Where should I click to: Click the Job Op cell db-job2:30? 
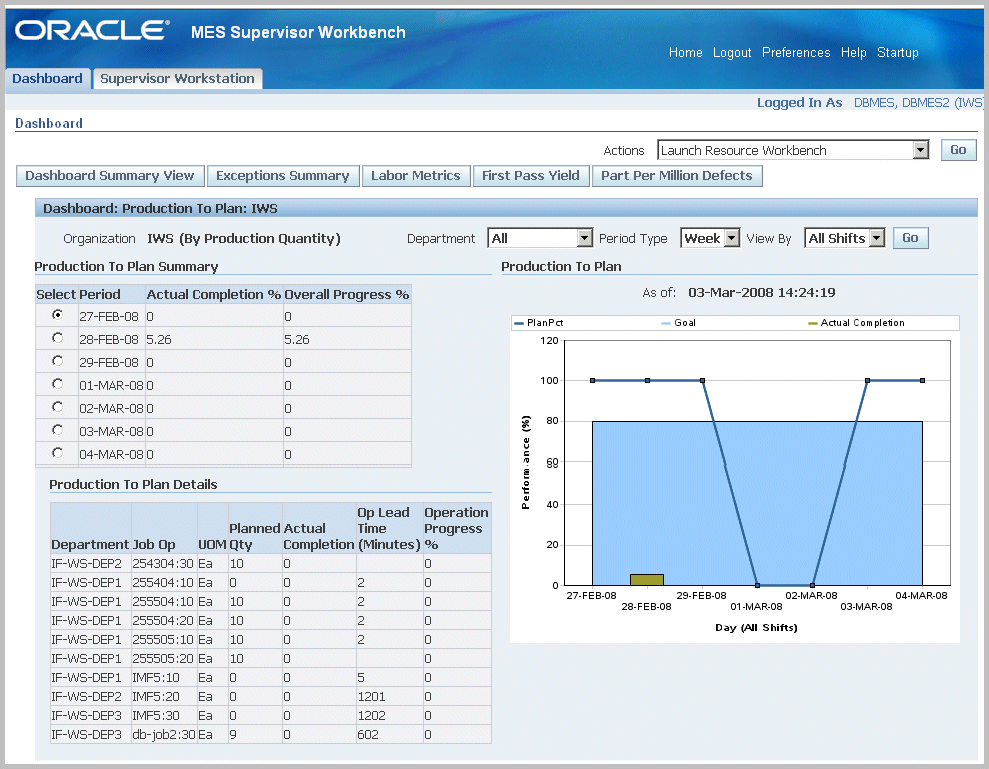[x=164, y=734]
